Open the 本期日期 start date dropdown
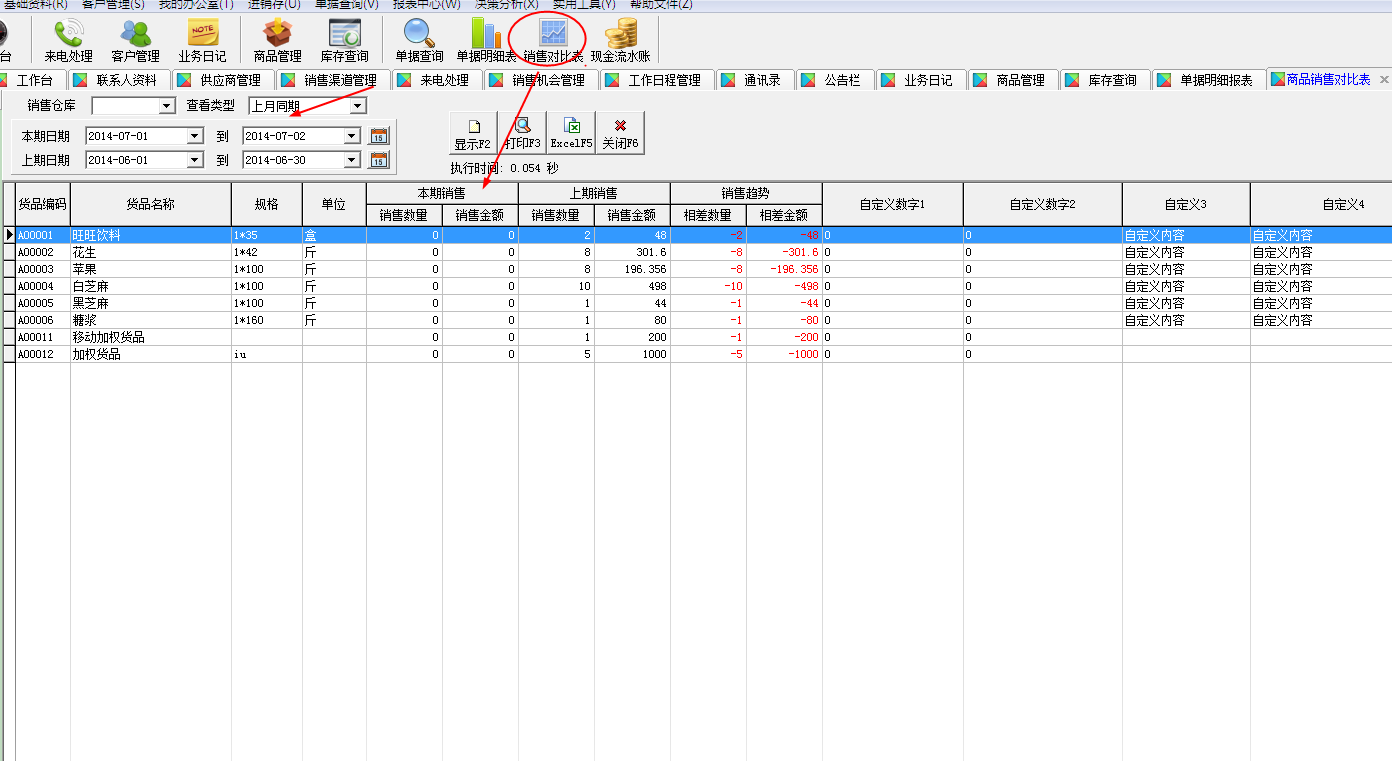The width and height of the screenshot is (1392, 761). [194, 136]
